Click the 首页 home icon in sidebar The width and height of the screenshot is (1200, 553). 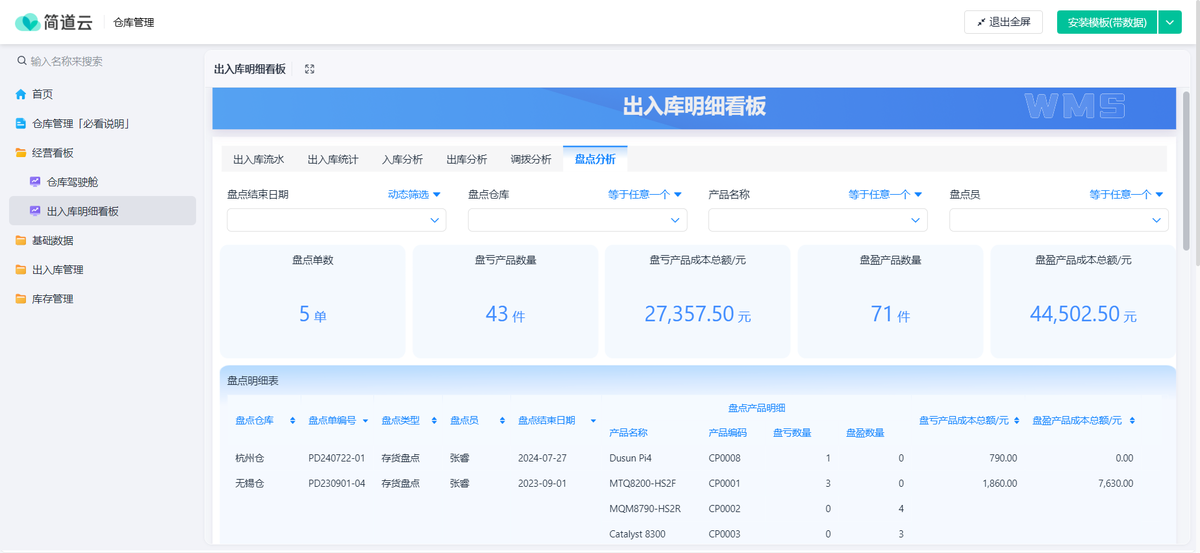[x=21, y=94]
